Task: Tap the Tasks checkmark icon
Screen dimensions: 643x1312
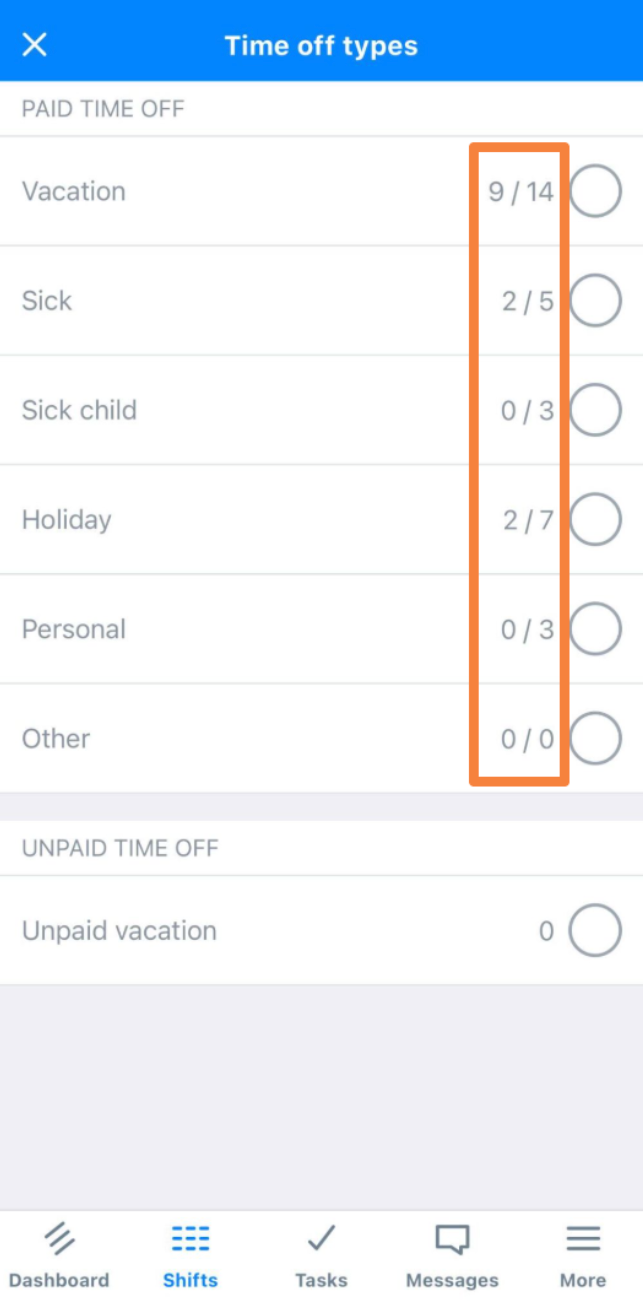Action: pyautogui.click(x=321, y=1239)
